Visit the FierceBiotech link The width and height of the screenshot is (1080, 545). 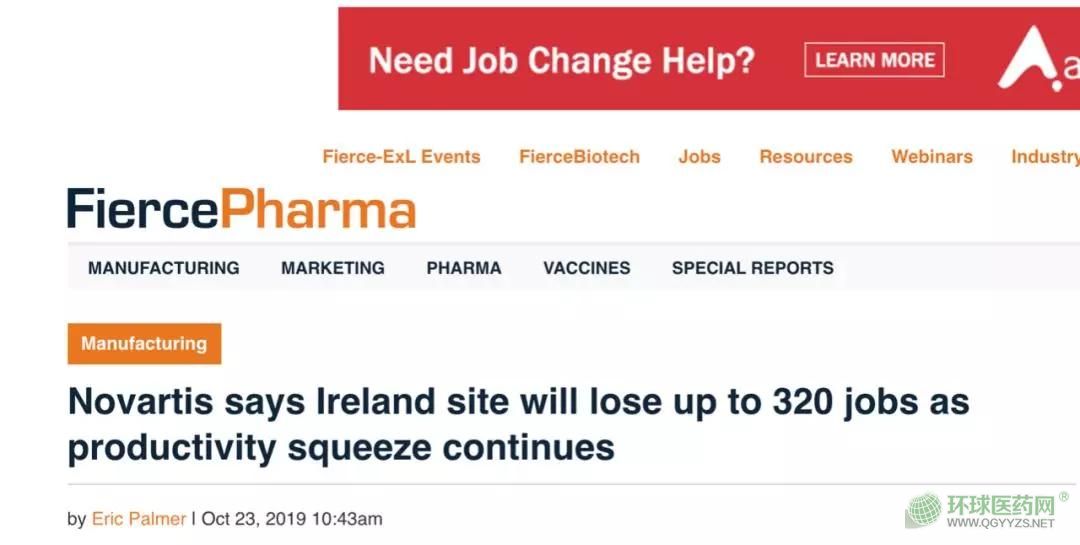pos(579,157)
